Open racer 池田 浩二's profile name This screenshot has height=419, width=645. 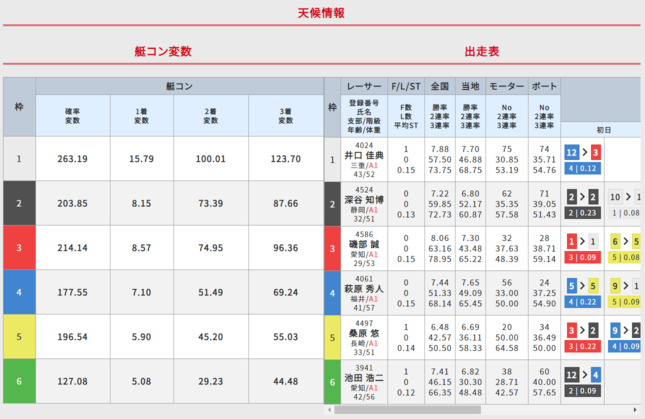364,379
